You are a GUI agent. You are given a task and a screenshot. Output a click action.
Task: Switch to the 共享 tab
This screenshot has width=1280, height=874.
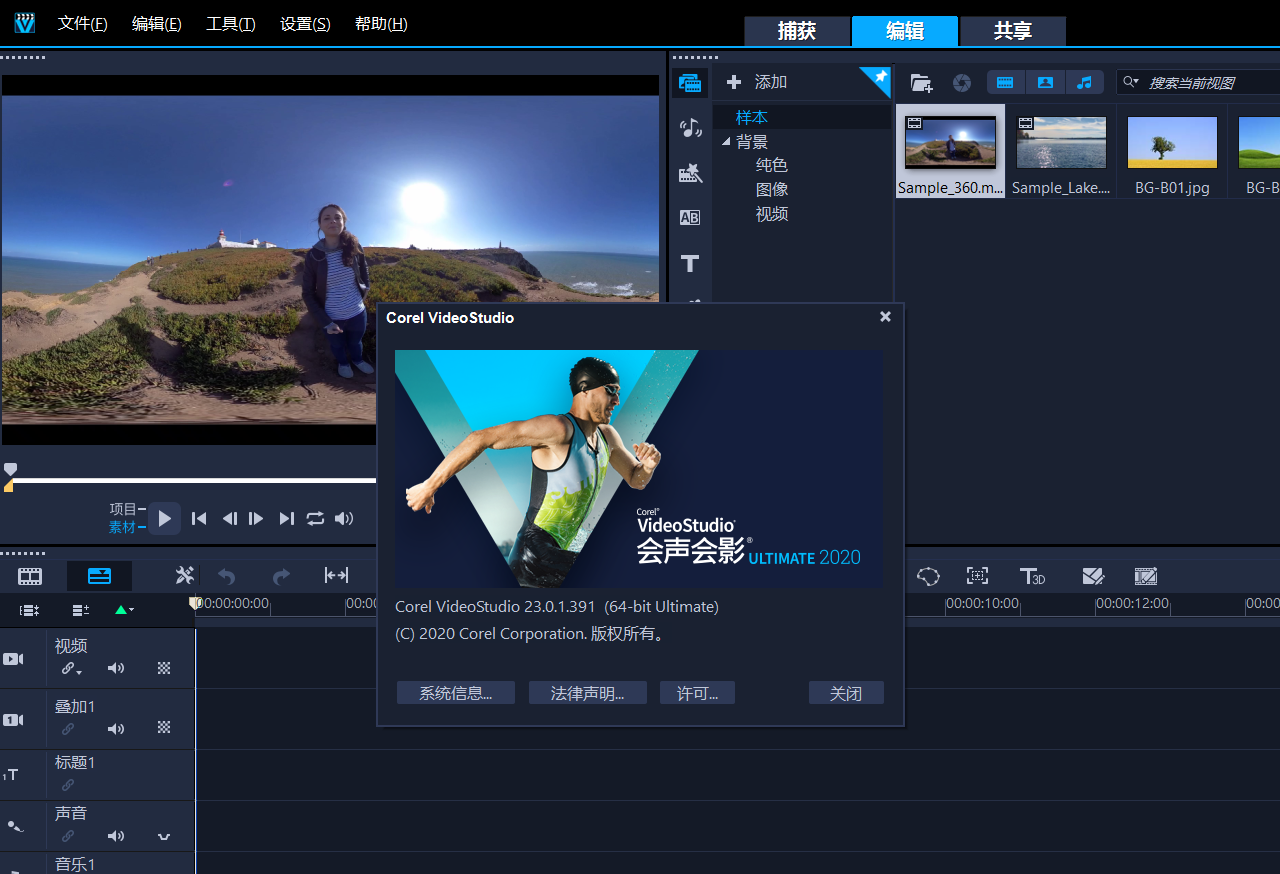click(x=1012, y=31)
